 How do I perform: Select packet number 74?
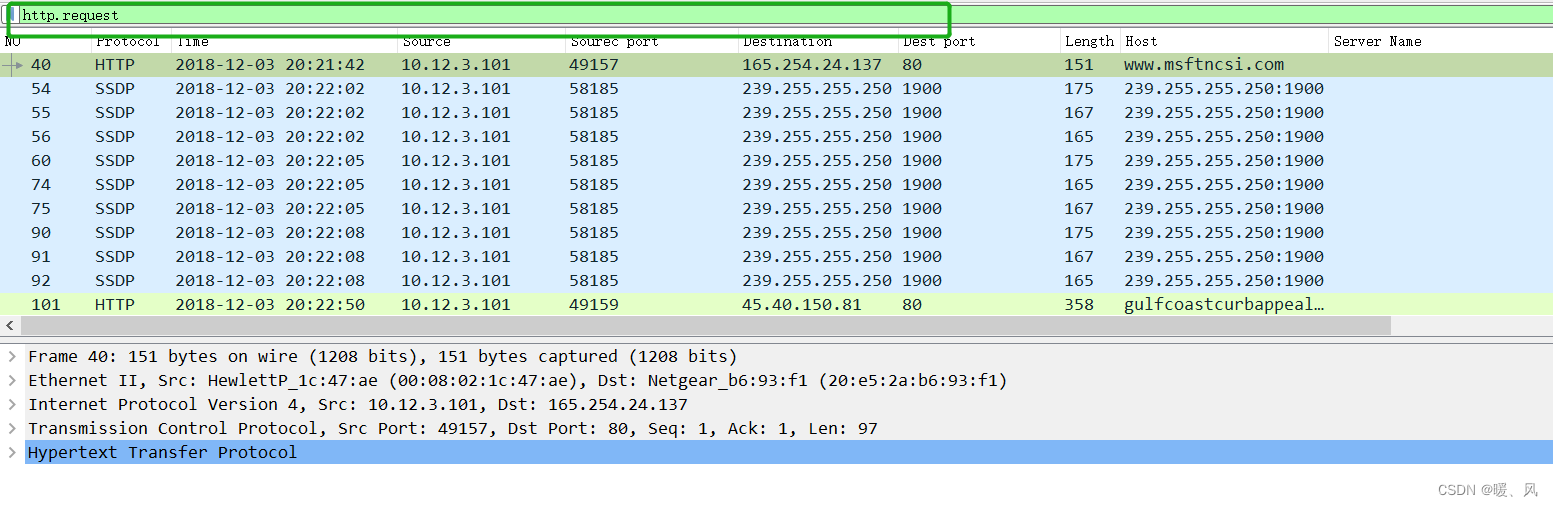pyautogui.click(x=776, y=185)
